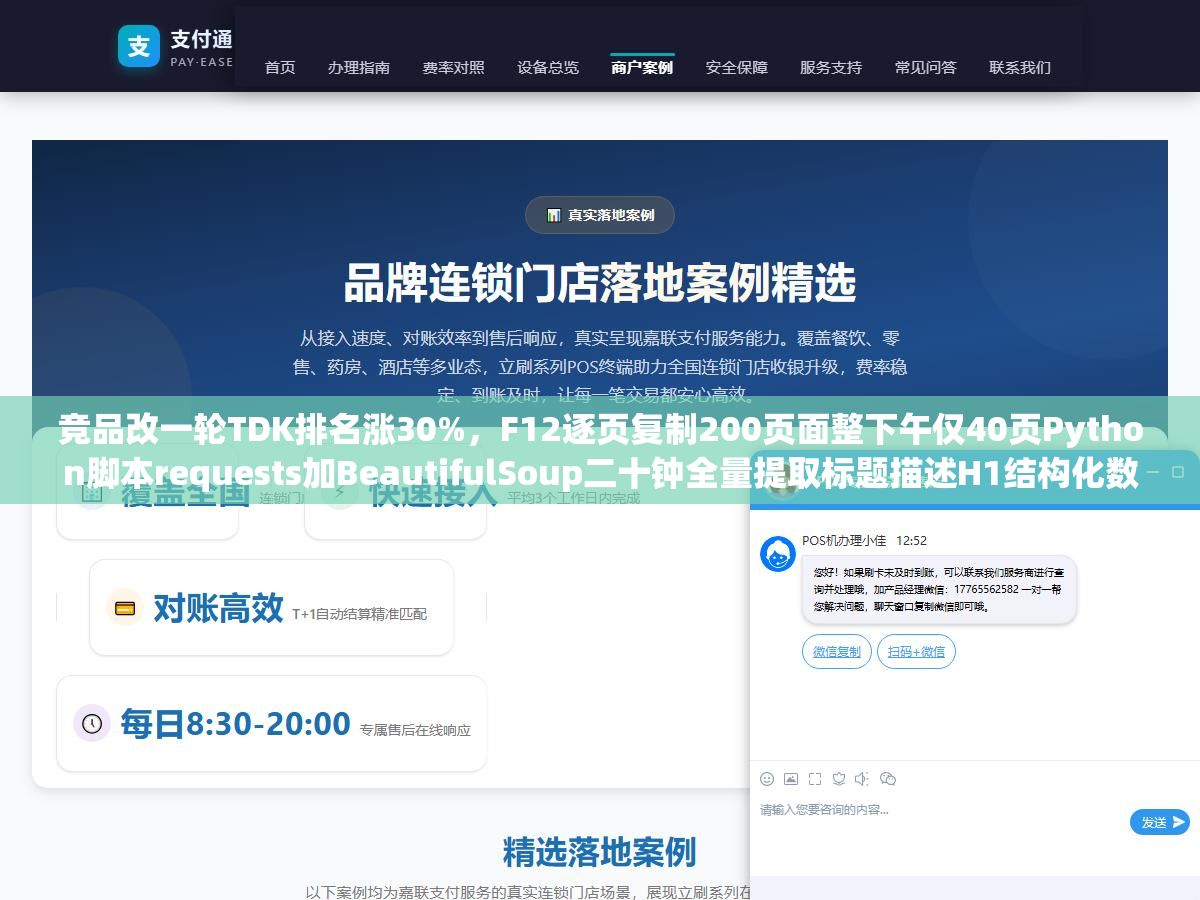Open the 首页 nav item
The image size is (1200, 900).
(280, 67)
